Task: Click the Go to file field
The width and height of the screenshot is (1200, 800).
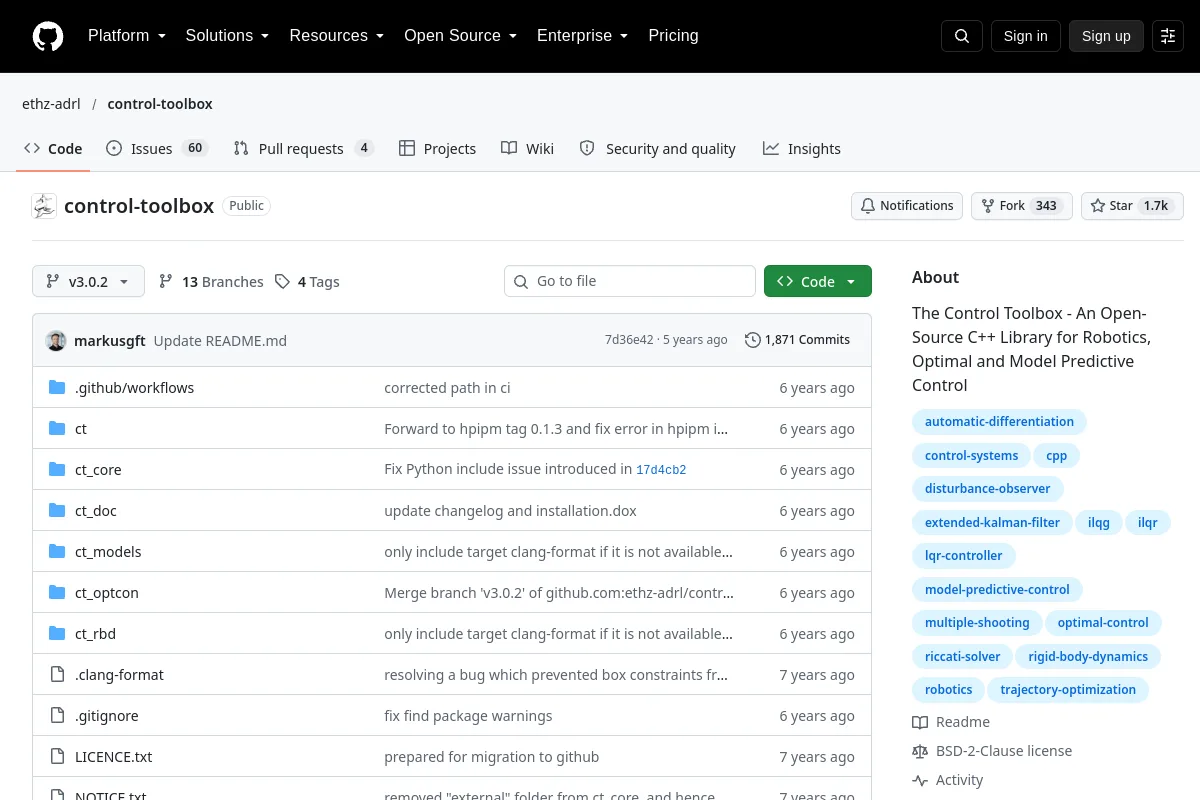Action: 630,282
